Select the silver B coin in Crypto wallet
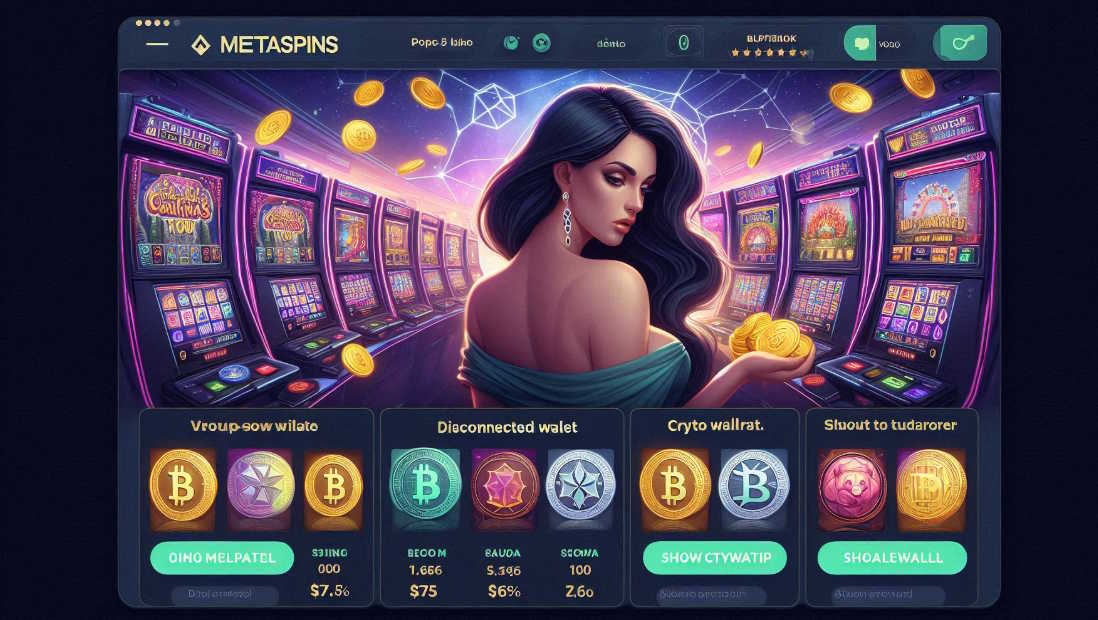The height and width of the screenshot is (620, 1098). point(754,484)
